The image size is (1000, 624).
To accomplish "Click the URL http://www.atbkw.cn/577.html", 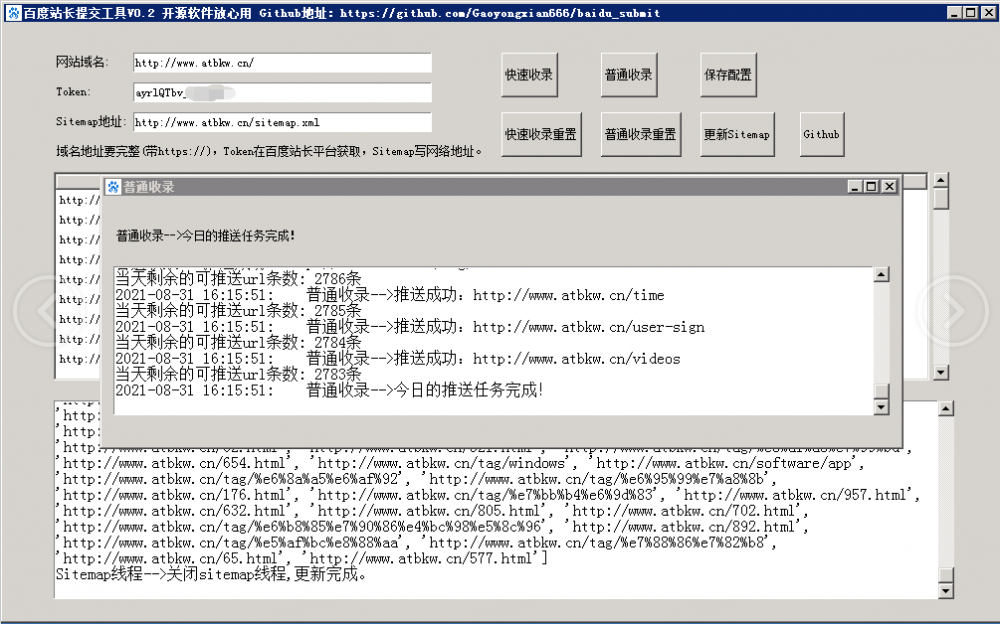I will (421, 559).
